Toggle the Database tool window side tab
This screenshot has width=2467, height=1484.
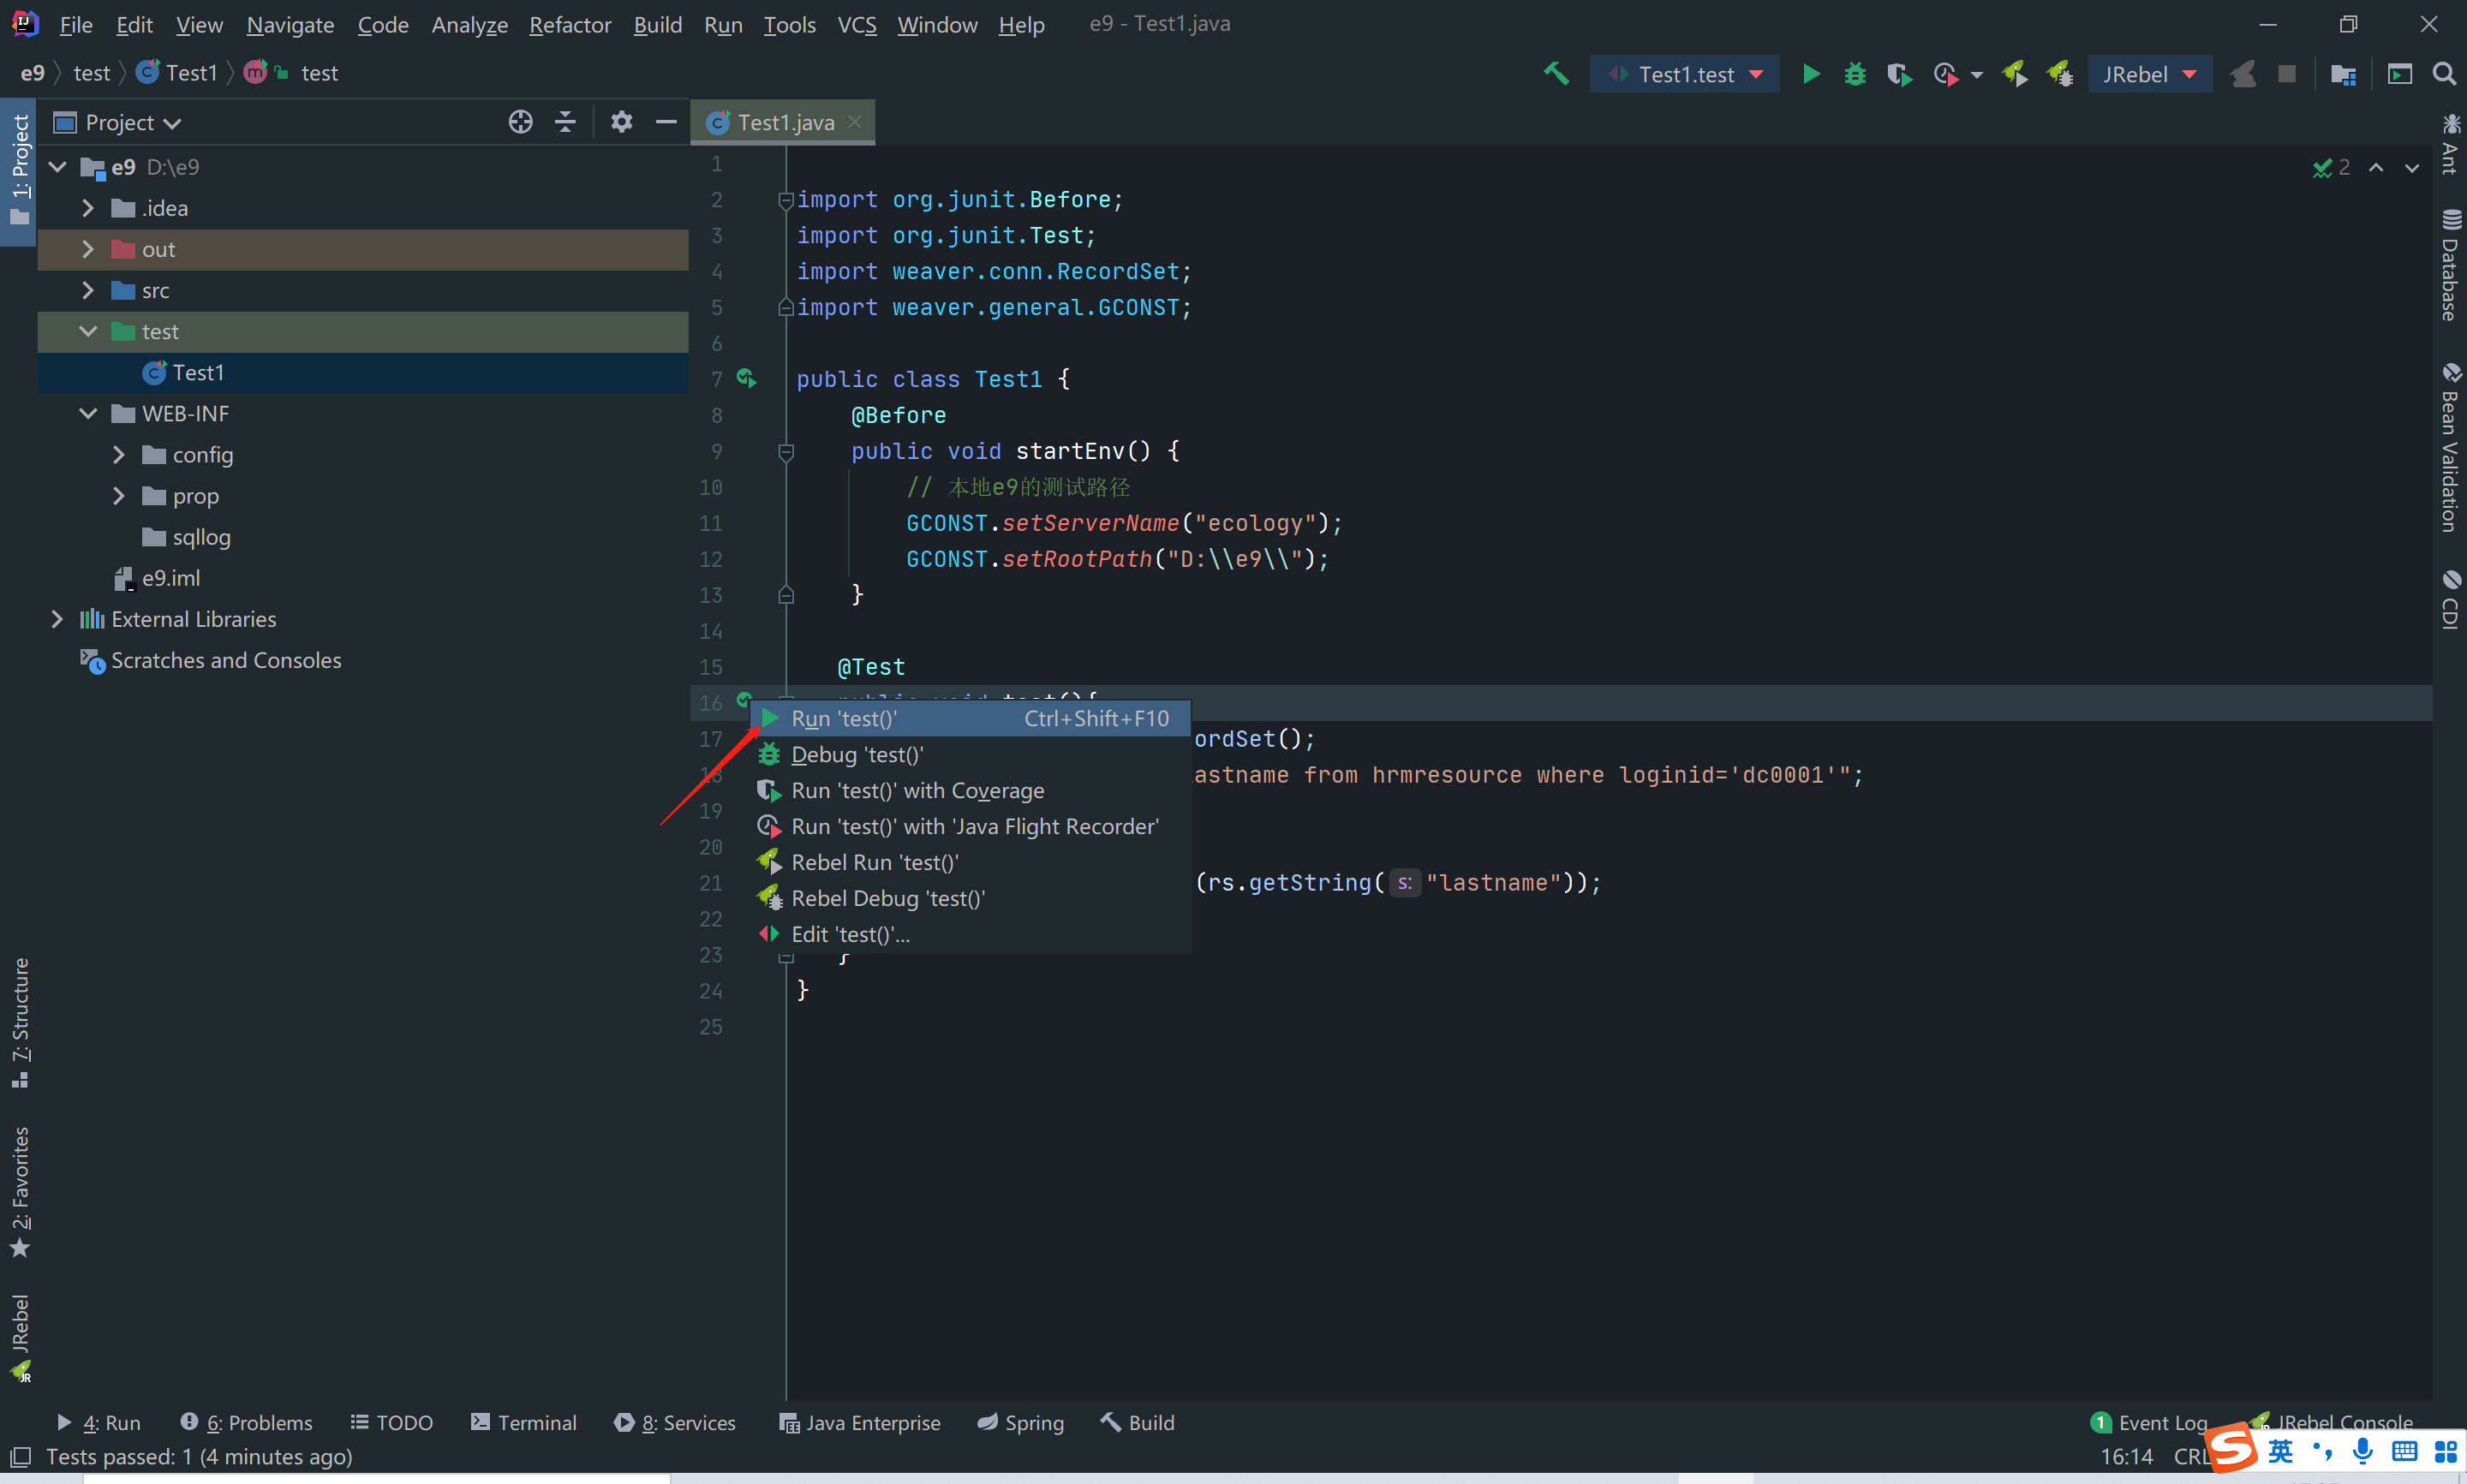pos(2449,266)
